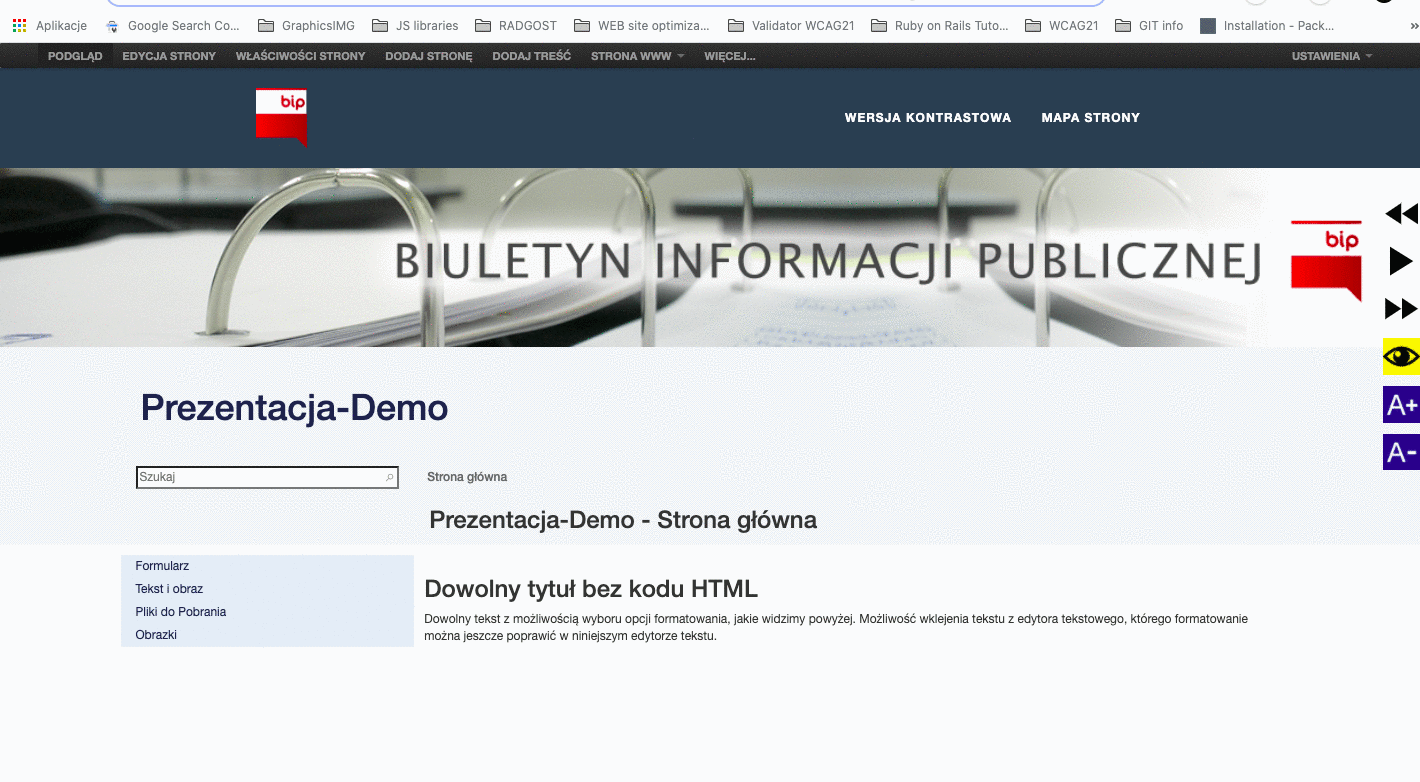
Task: Open the Ustawienia dropdown menu
Action: click(x=1331, y=56)
